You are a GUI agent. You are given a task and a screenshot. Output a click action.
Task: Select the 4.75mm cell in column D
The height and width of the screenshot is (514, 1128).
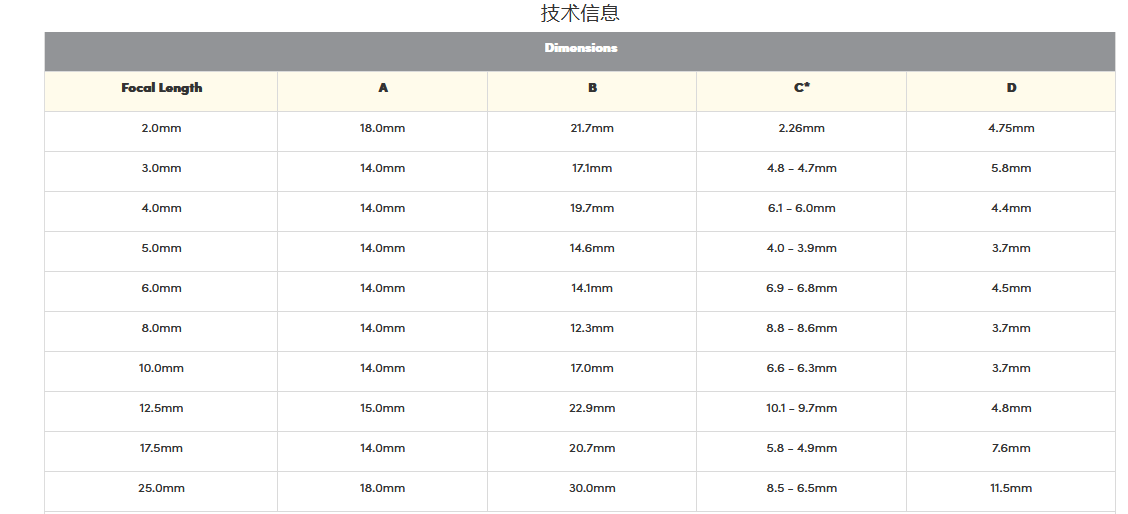pos(1011,128)
